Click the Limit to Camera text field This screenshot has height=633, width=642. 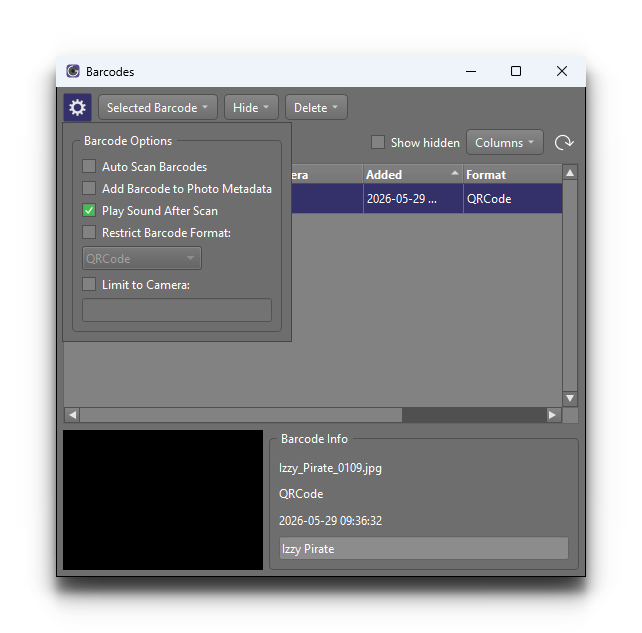tap(177, 310)
